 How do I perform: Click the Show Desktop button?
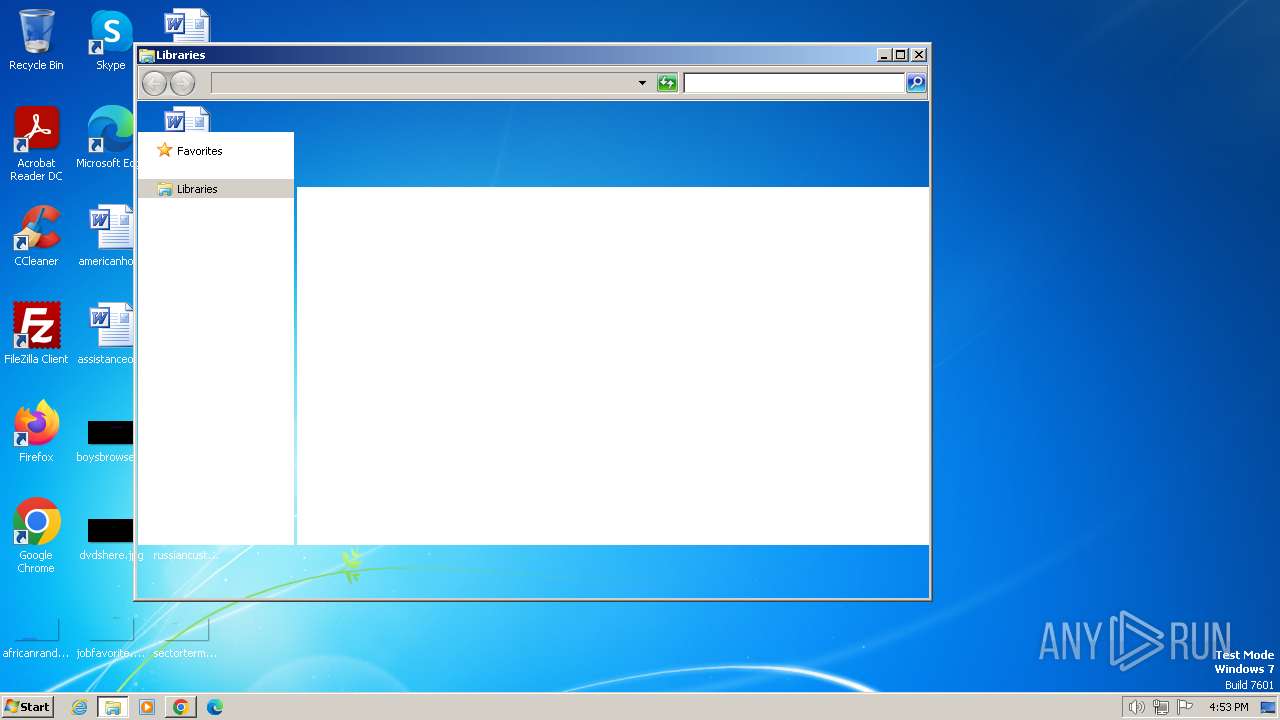(1269, 707)
